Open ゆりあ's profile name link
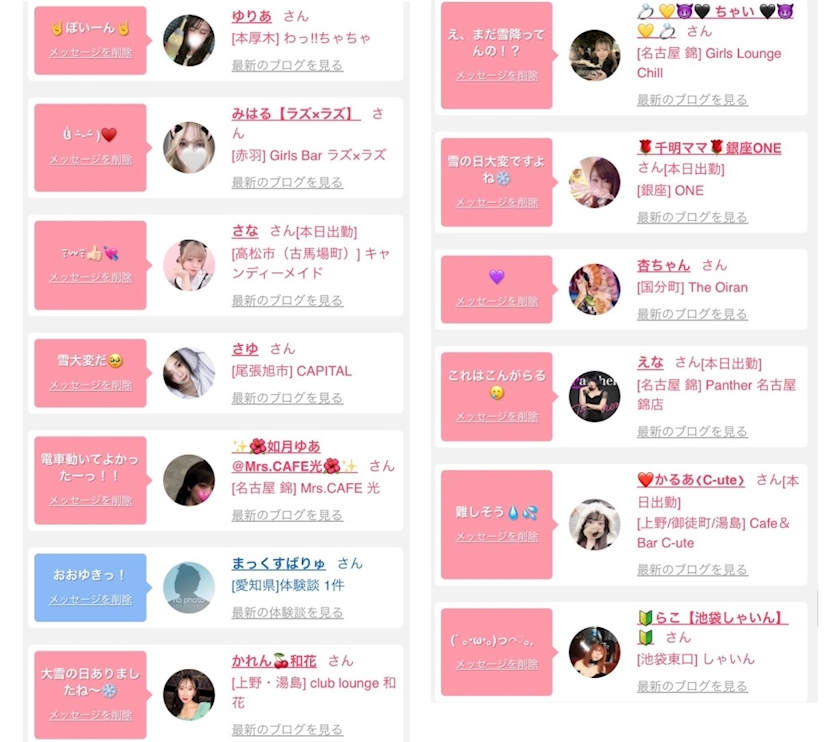 251,16
